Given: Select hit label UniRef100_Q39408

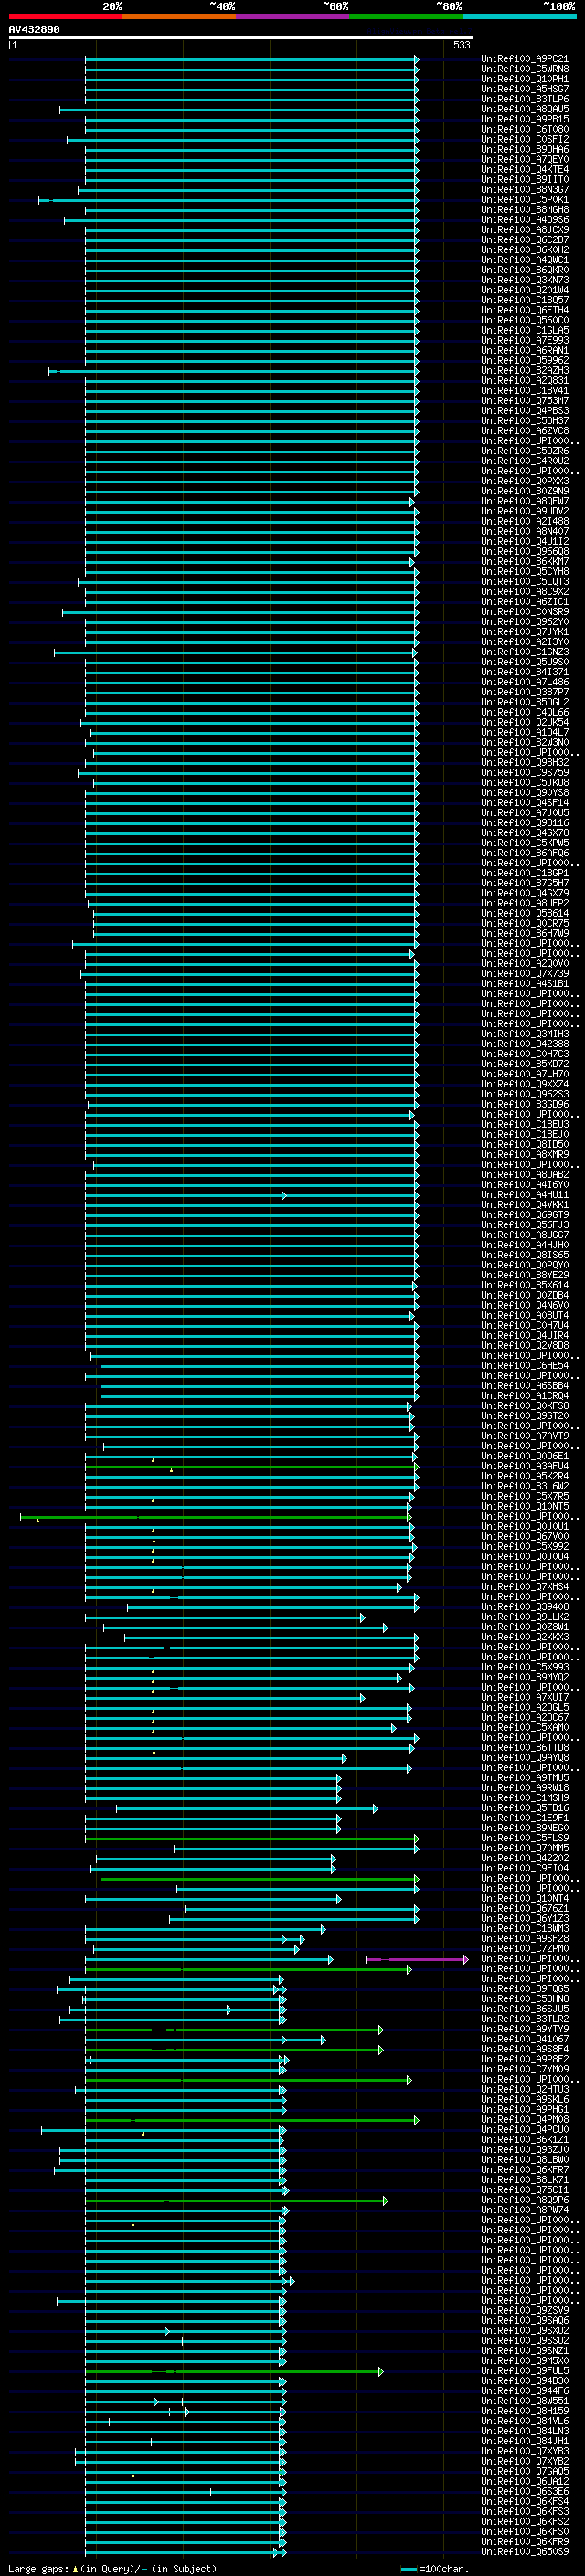Looking at the screenshot, I should (525, 1607).
